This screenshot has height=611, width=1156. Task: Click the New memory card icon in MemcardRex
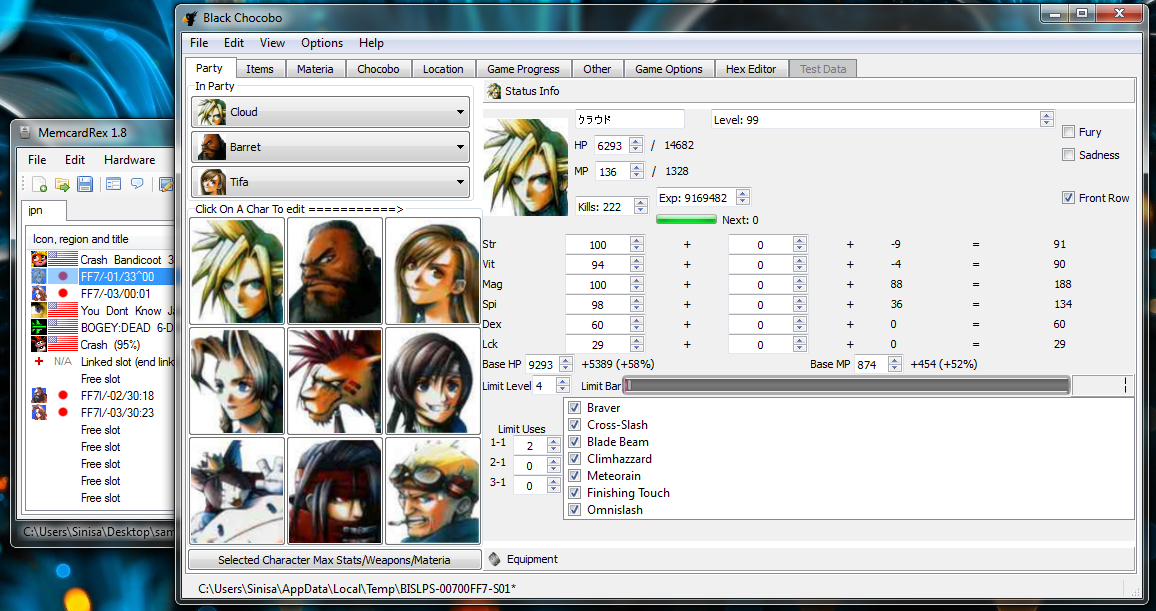tap(40, 184)
